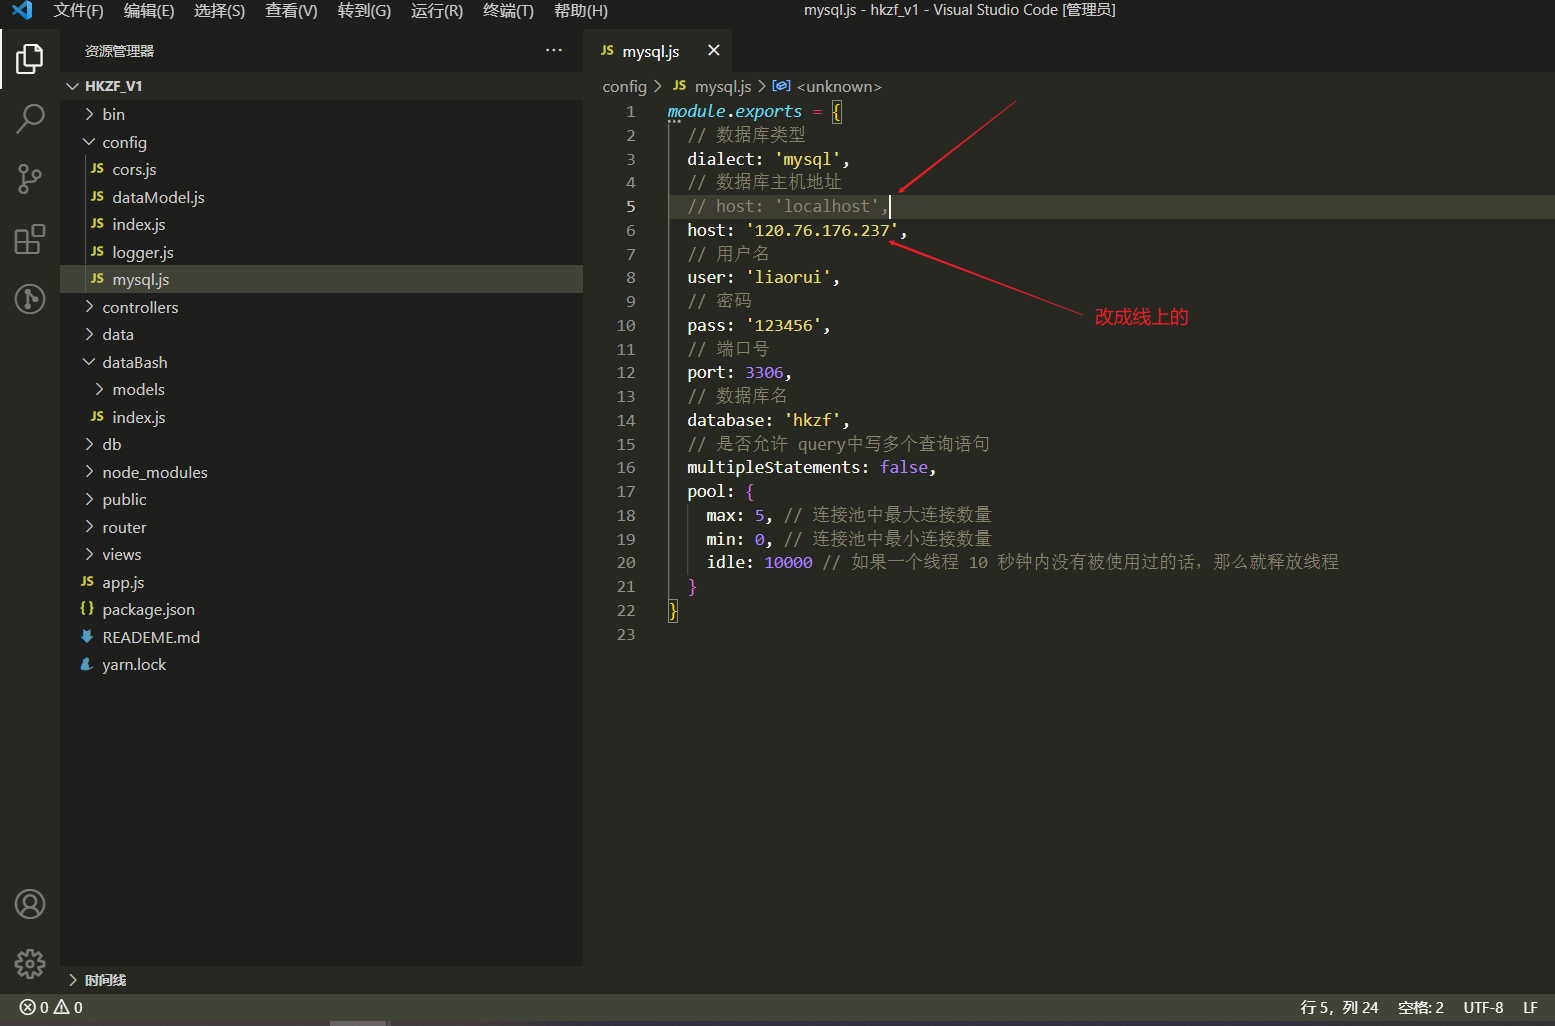1555x1026 pixels.
Task: Click the host IP '120.76.176.237' string
Action: pyautogui.click(x=822, y=230)
